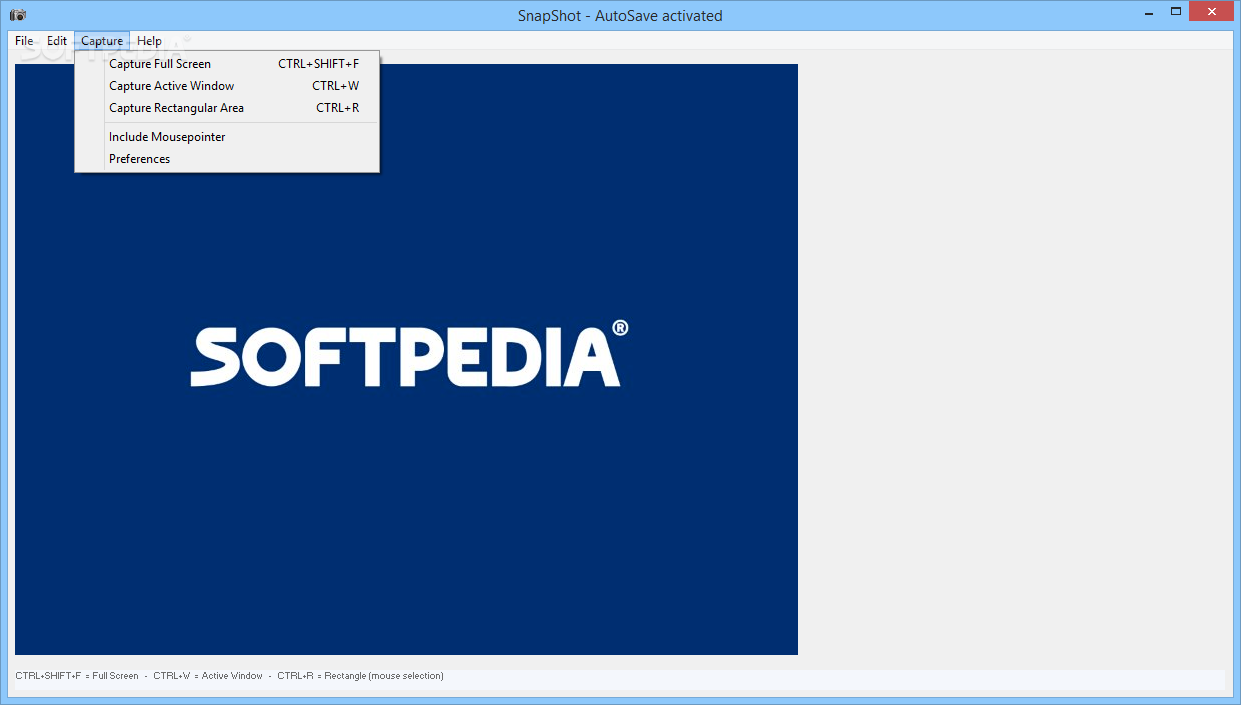
Task: Open the File menu
Action: click(x=24, y=41)
